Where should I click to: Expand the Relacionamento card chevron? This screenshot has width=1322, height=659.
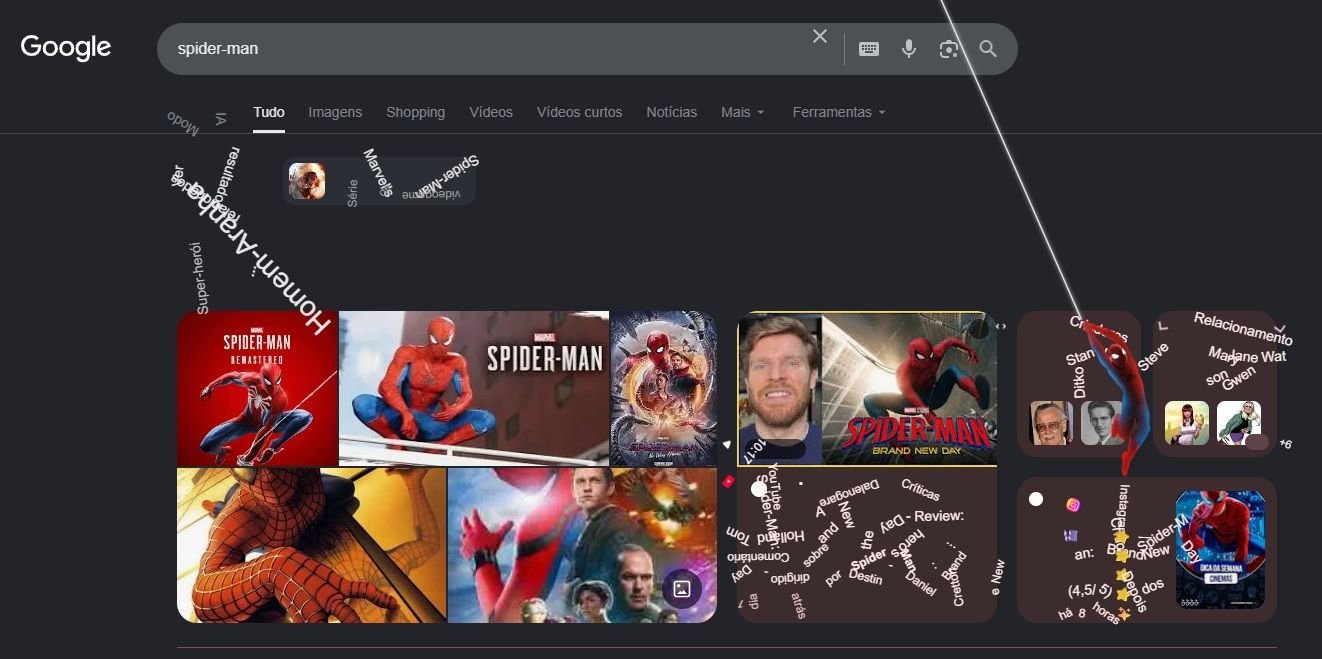tap(1281, 328)
